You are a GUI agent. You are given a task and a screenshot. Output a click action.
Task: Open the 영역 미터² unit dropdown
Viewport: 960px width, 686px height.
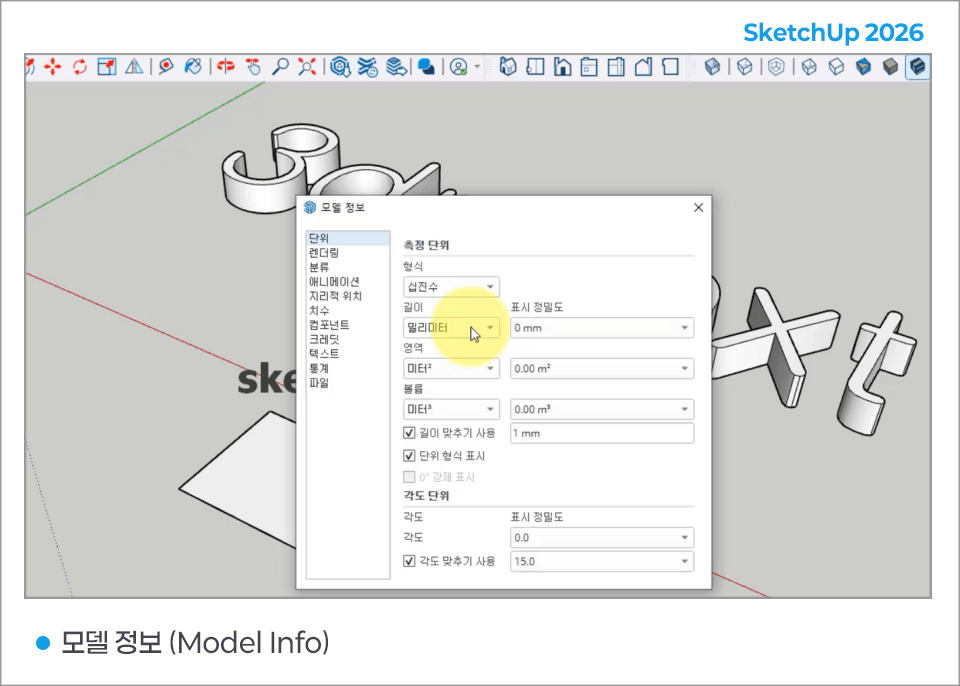click(x=451, y=369)
